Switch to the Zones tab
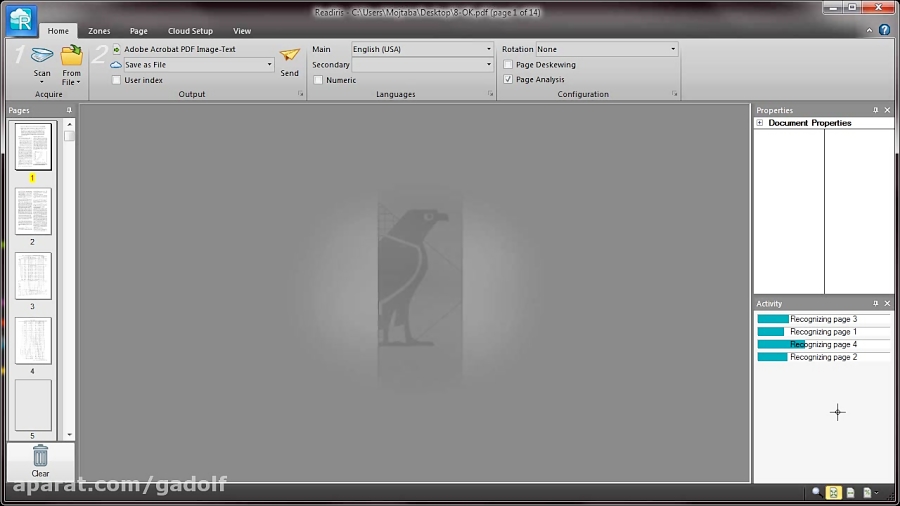900x506 pixels. pyautogui.click(x=99, y=31)
